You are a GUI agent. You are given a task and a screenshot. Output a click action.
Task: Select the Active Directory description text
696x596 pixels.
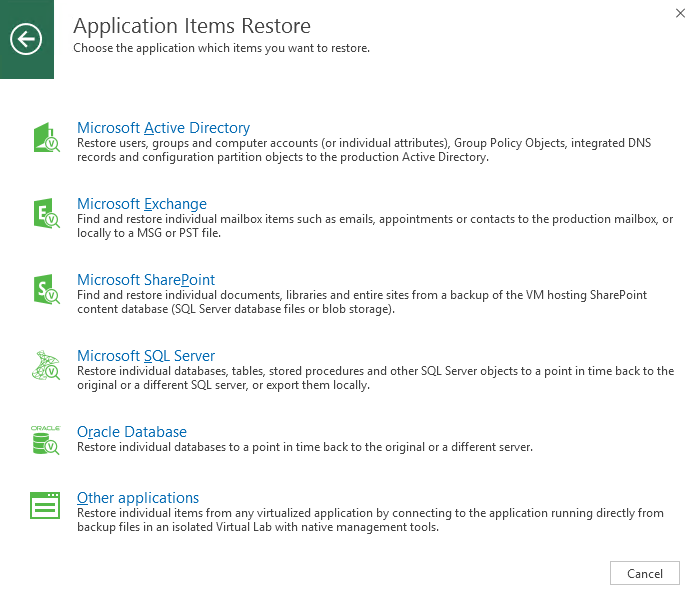[x=364, y=150]
